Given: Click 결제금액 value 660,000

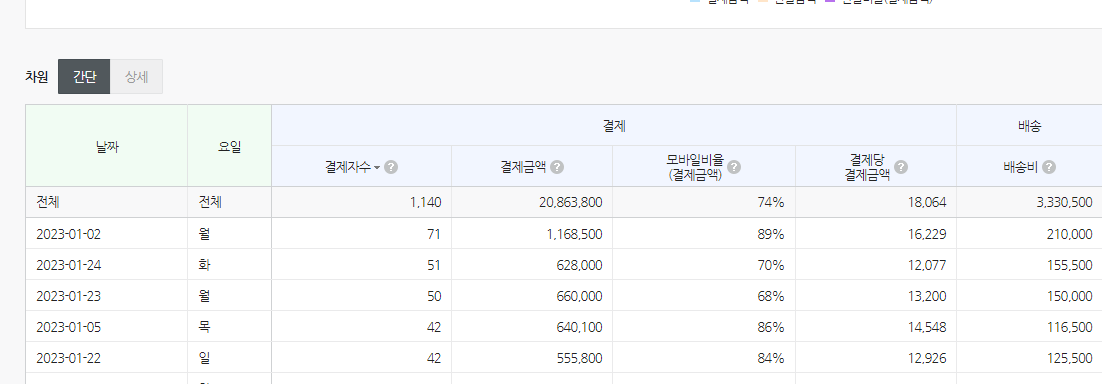Looking at the screenshot, I should point(579,296).
